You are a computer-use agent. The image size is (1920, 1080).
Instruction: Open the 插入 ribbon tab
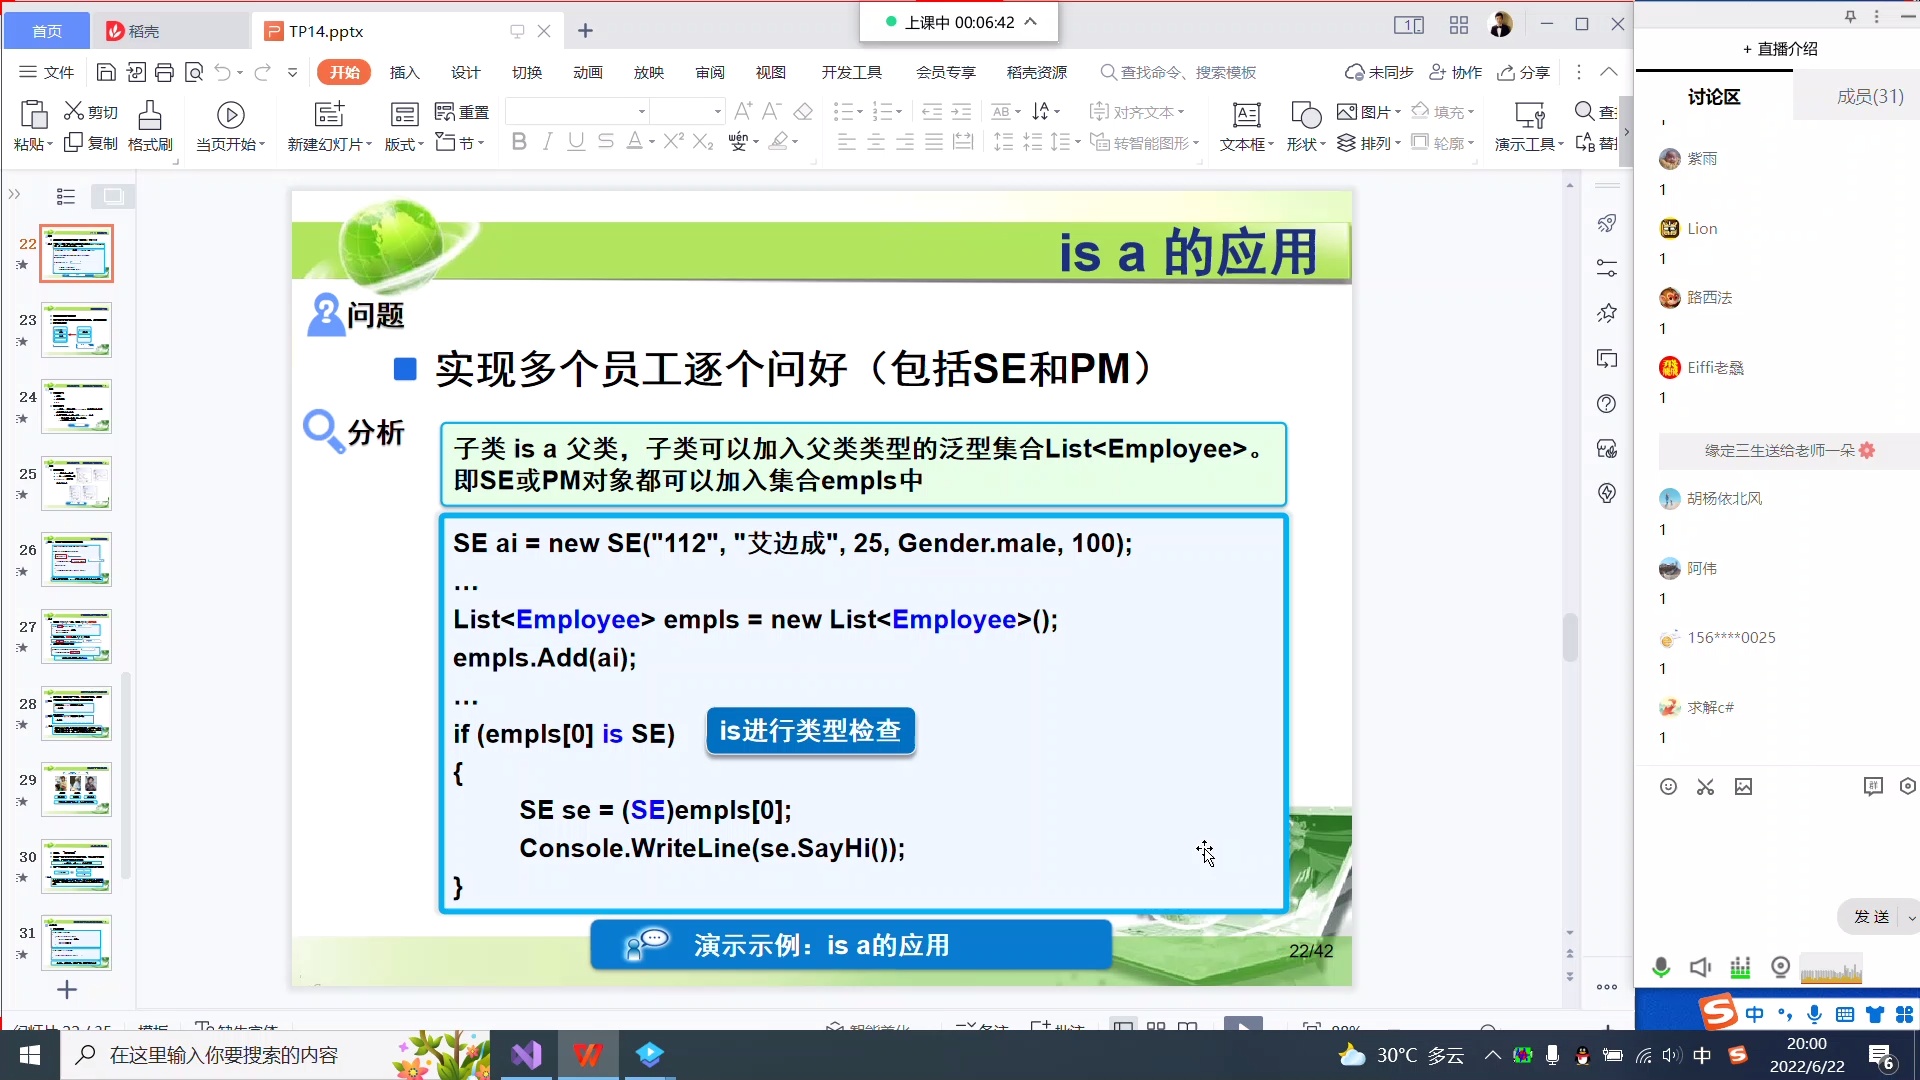pyautogui.click(x=404, y=72)
